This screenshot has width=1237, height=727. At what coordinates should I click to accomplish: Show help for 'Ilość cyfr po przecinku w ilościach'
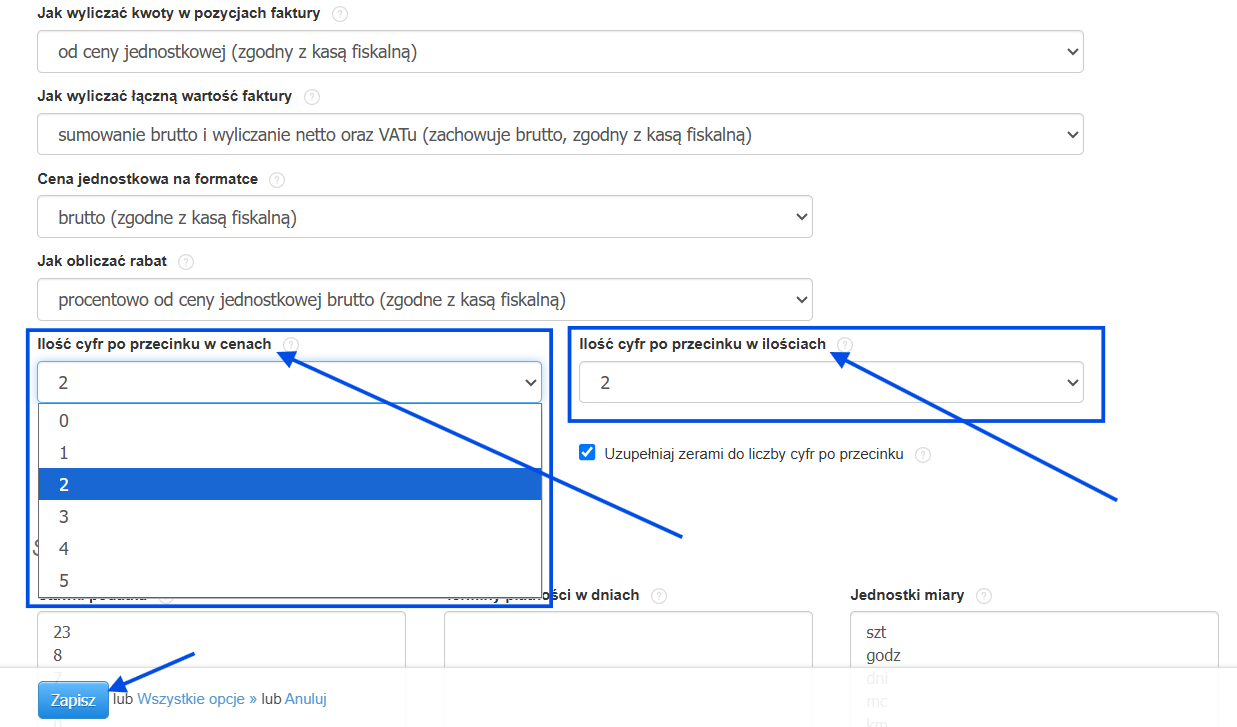(x=845, y=345)
